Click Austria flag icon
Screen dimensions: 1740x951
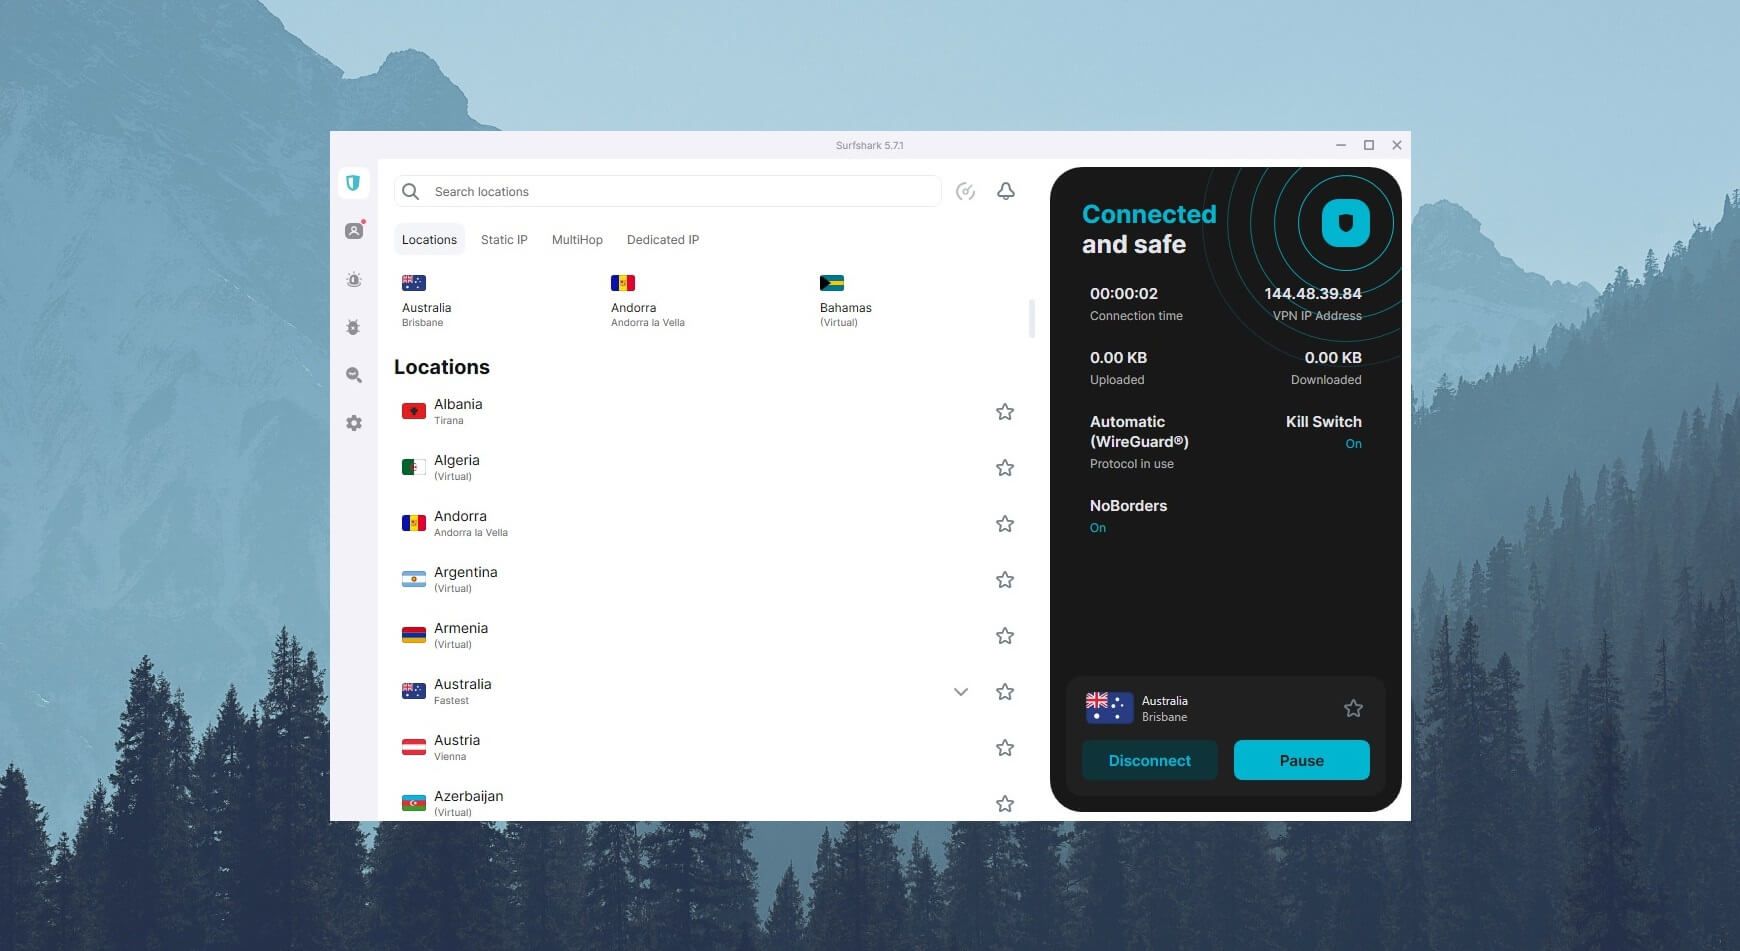414,747
